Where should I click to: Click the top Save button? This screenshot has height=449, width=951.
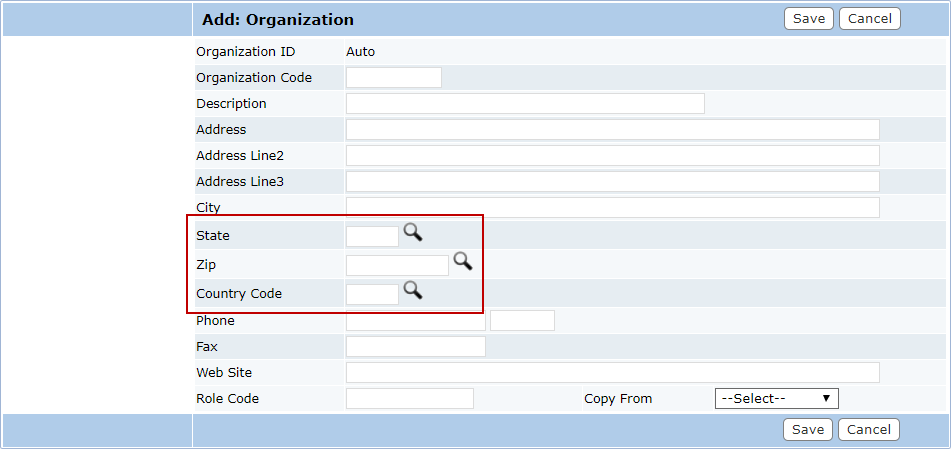809,19
